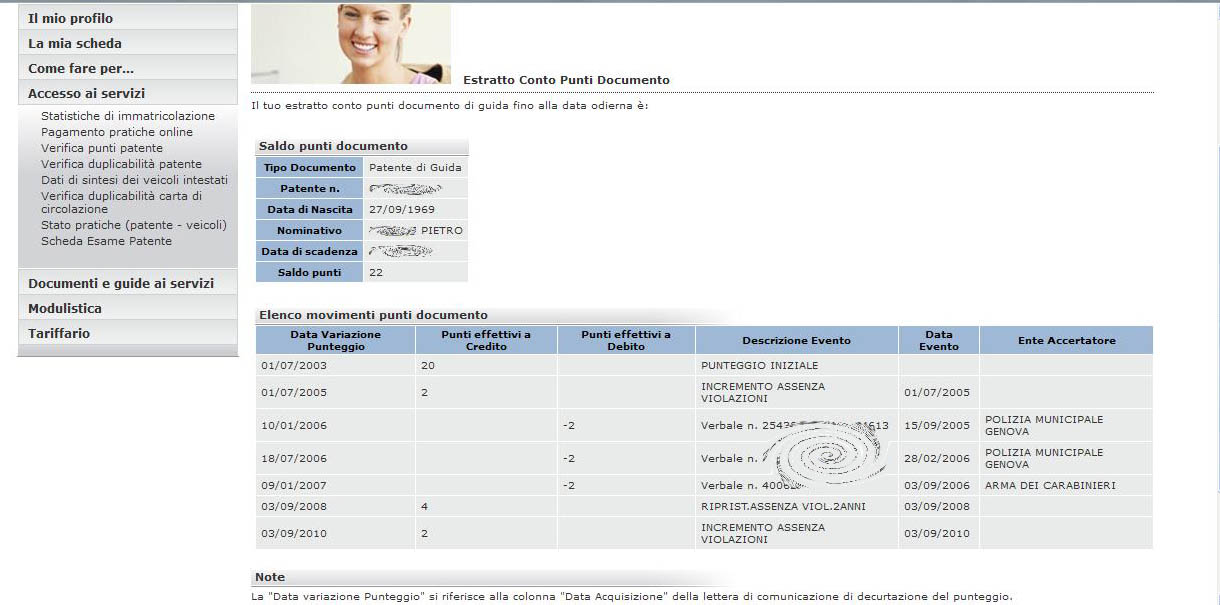Expand the "Il mio profilo" menu section
This screenshot has height=605, width=1220.
pos(70,18)
